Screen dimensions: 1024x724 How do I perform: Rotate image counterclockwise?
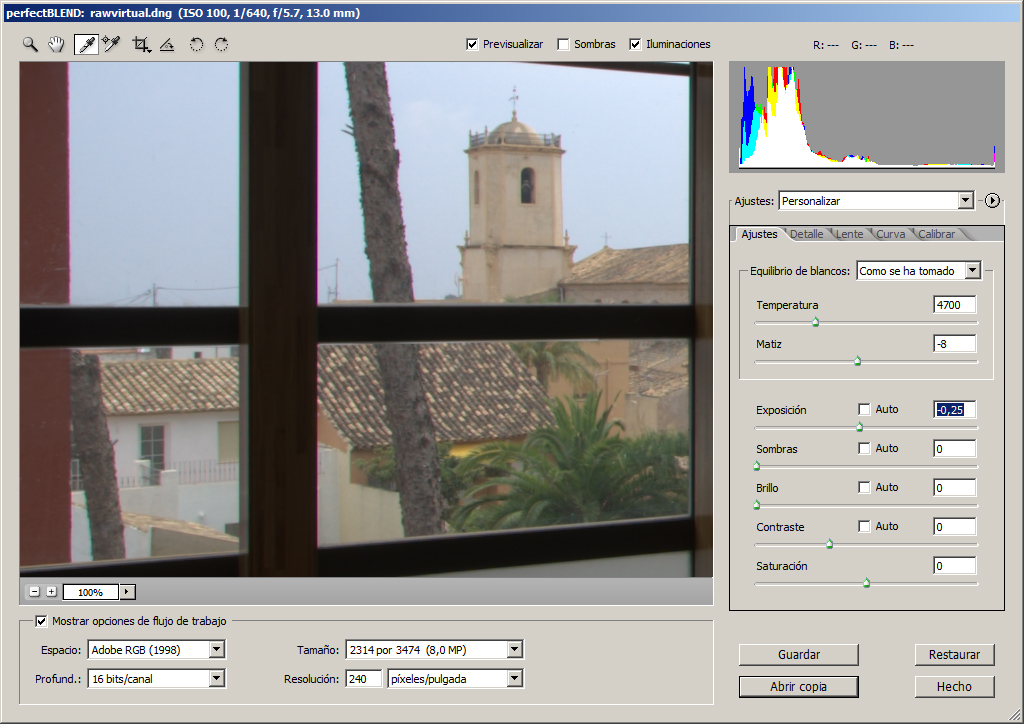(x=196, y=44)
